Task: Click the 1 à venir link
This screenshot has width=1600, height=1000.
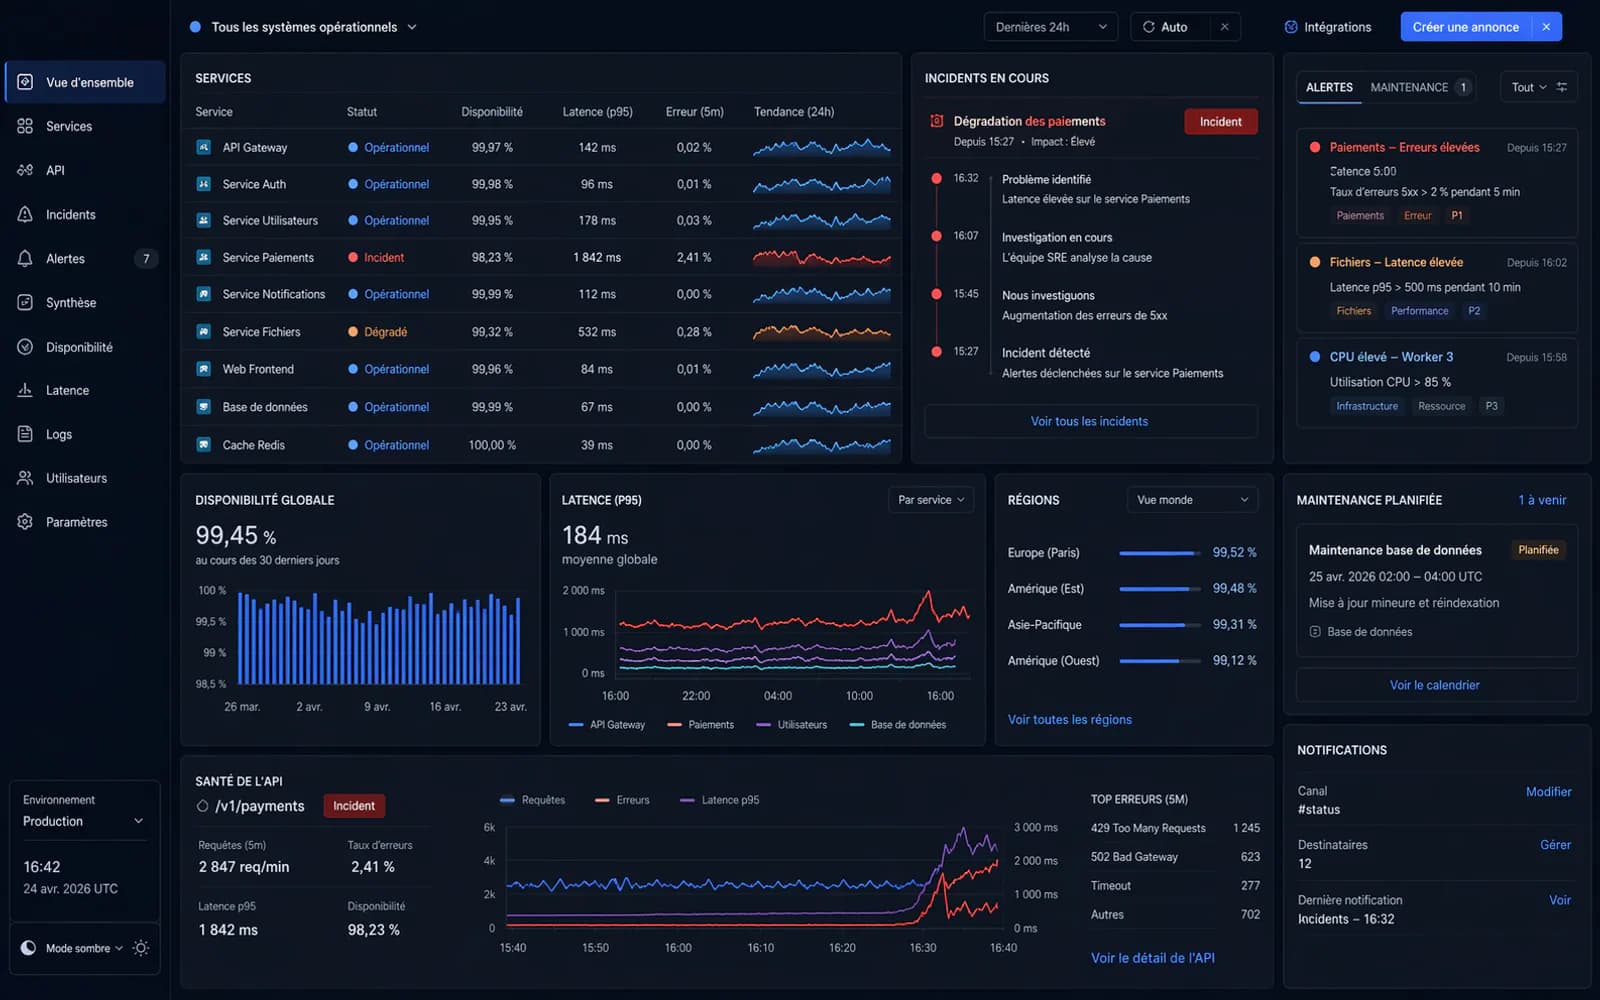Action: click(x=1542, y=500)
